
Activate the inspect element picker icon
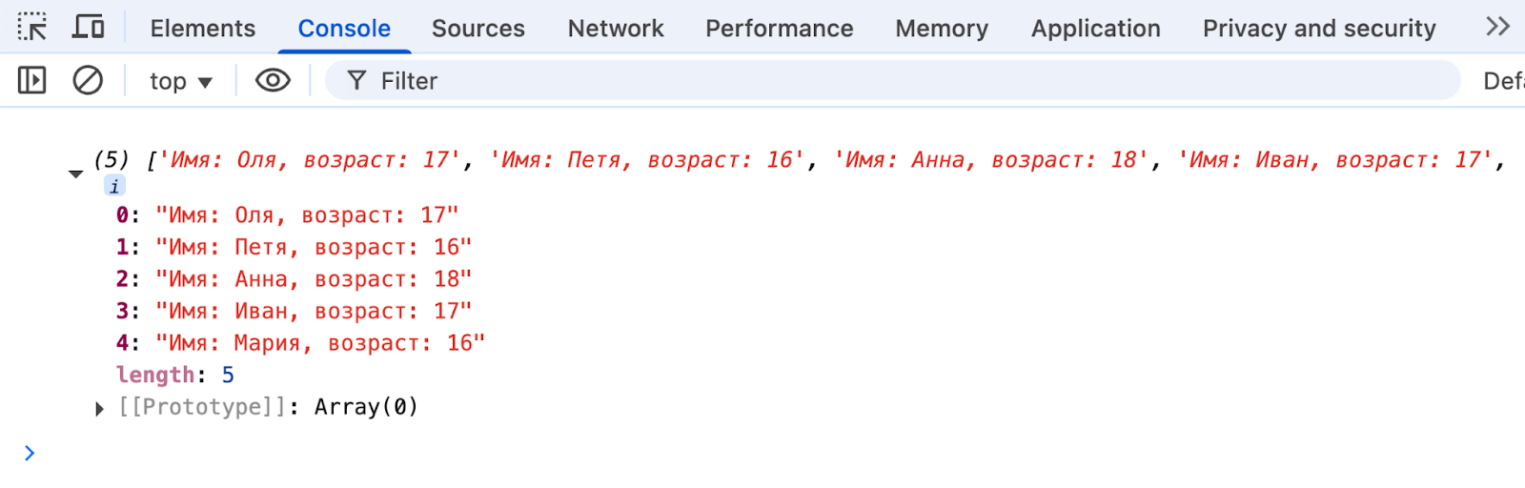(33, 27)
